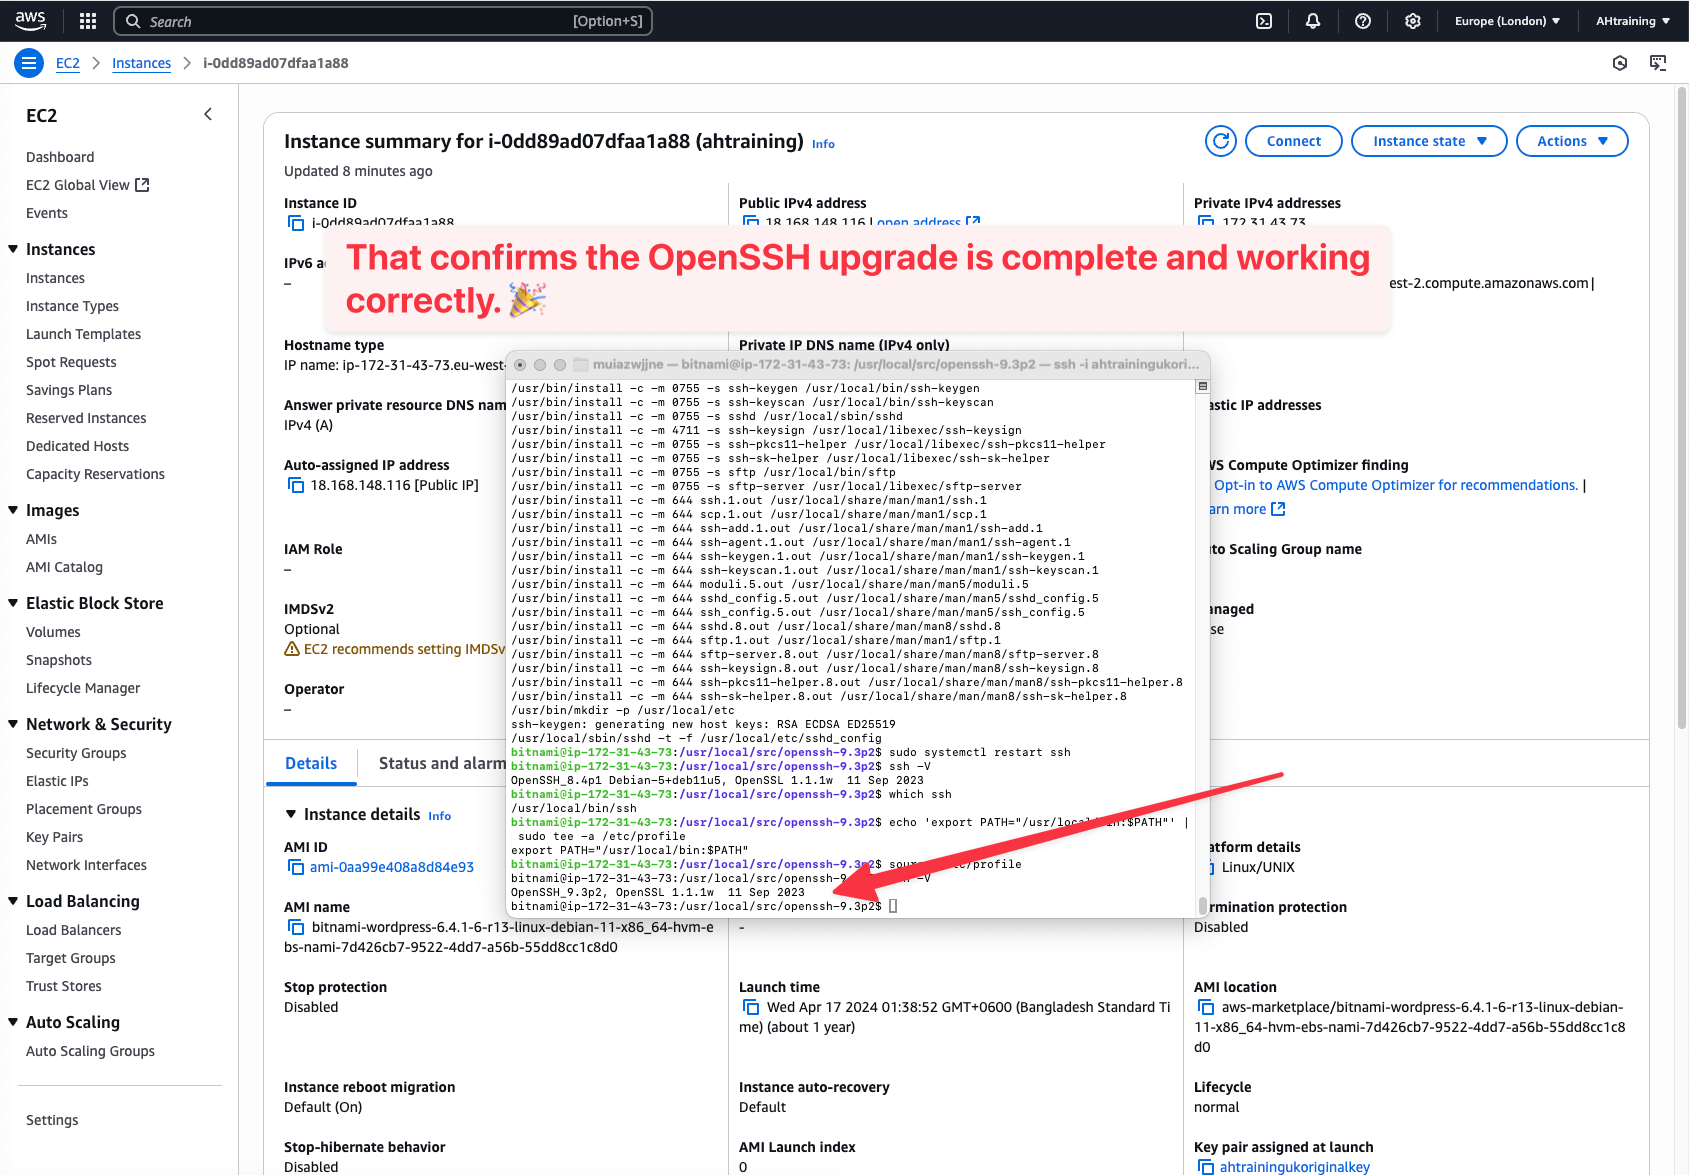The image size is (1689, 1175).
Task: Open Load Balancers in the sidebar
Action: 73,930
